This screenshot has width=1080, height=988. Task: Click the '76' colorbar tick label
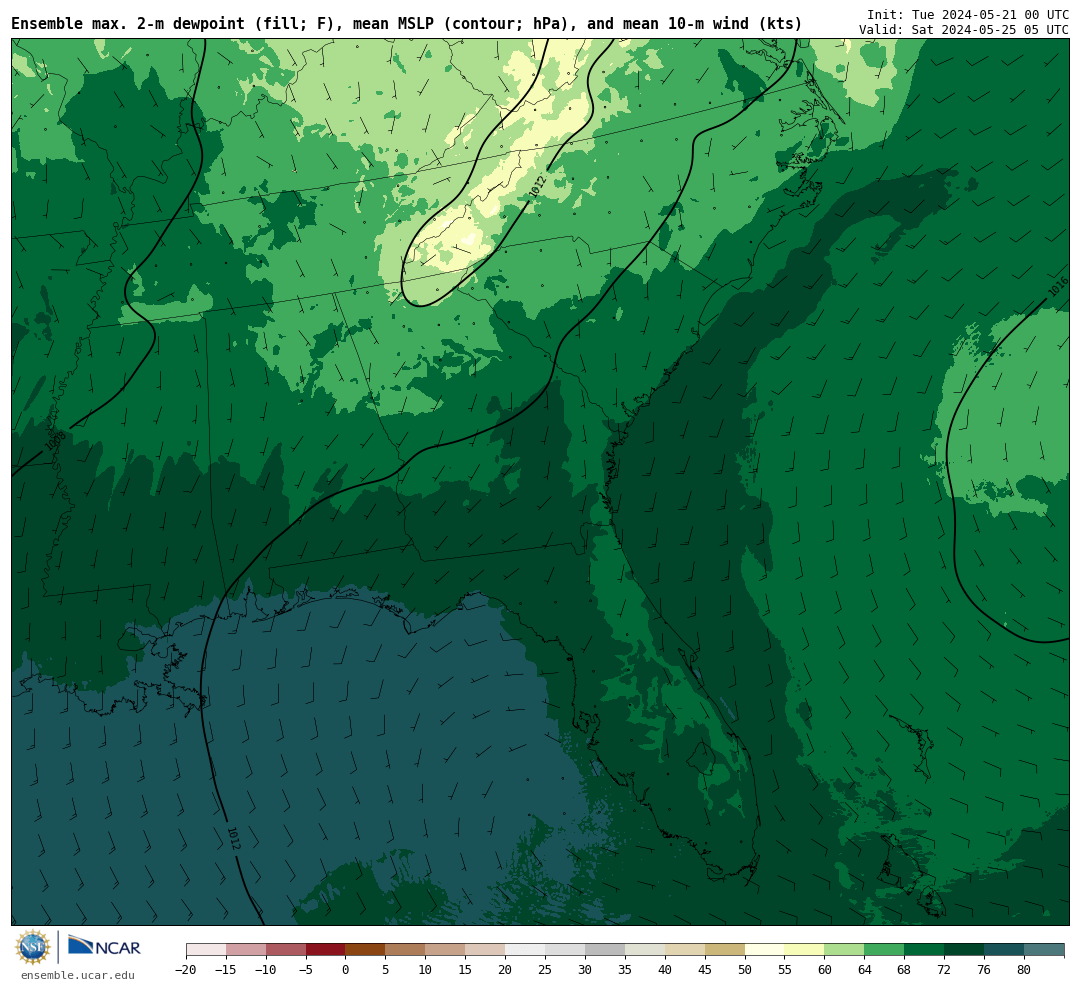coord(985,970)
